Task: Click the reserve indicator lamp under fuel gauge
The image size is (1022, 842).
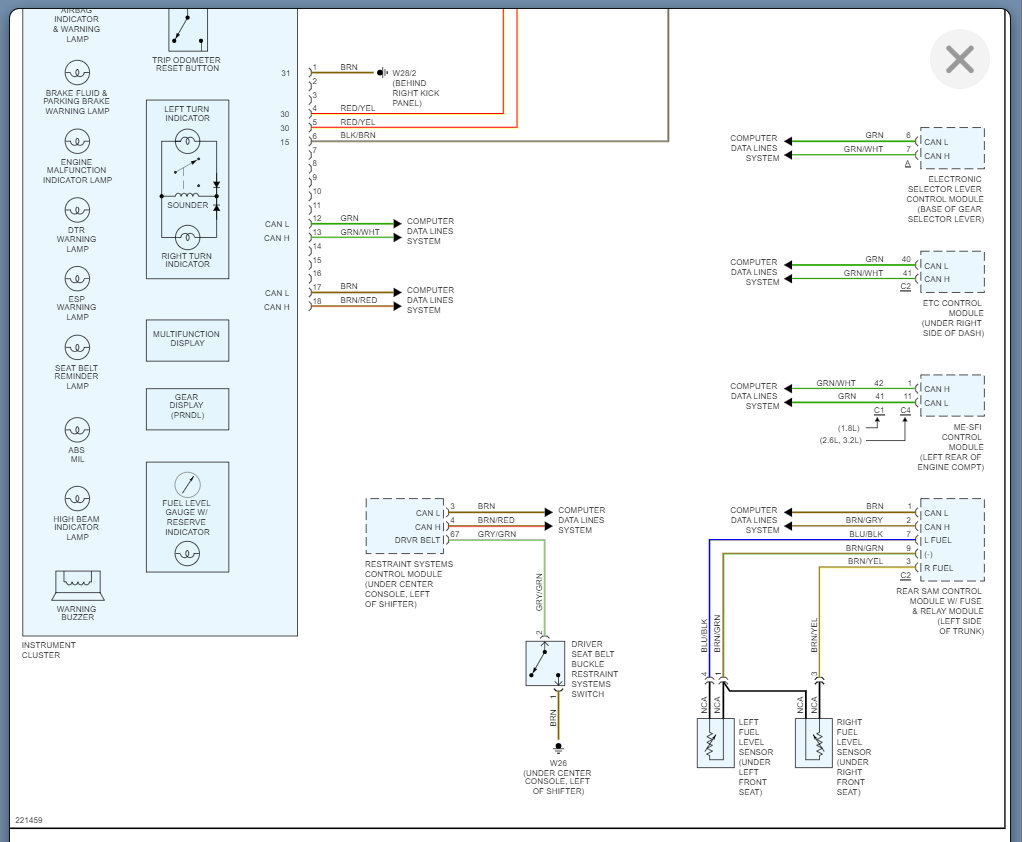Action: [x=188, y=554]
